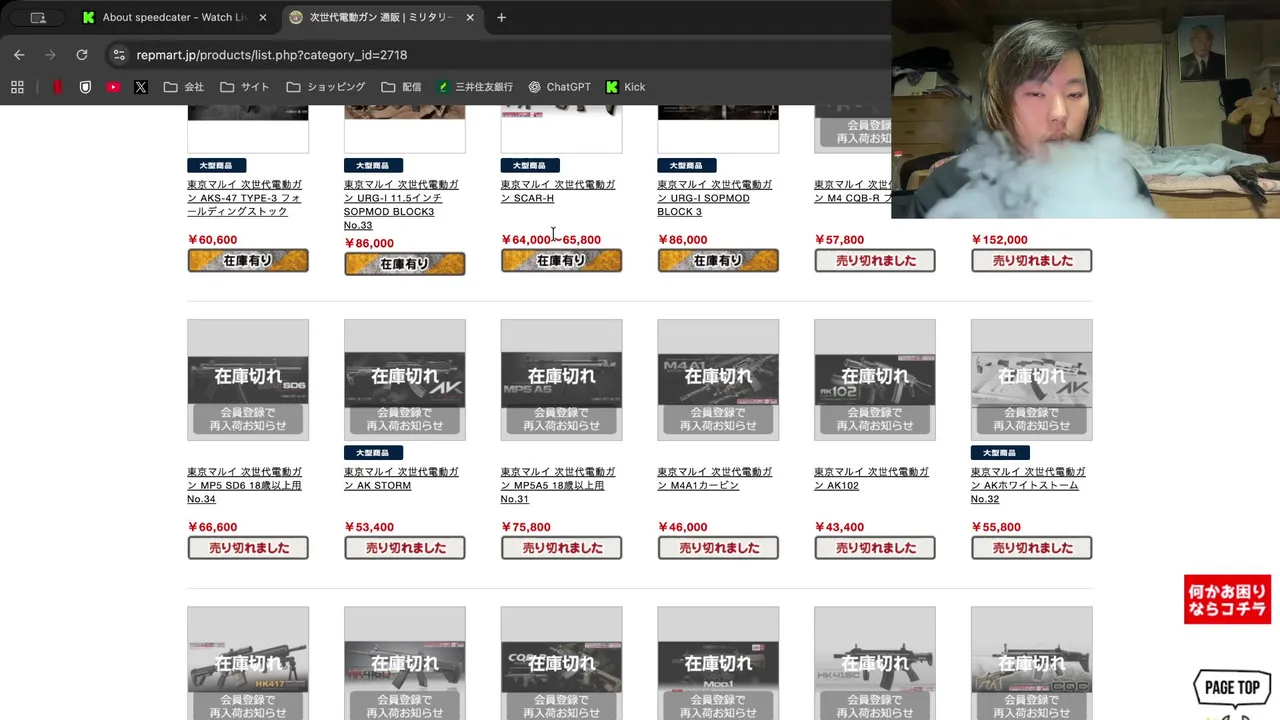The height and width of the screenshot is (720, 1280).
Task: Open MP5A5 product thumbnail
Action: (561, 380)
